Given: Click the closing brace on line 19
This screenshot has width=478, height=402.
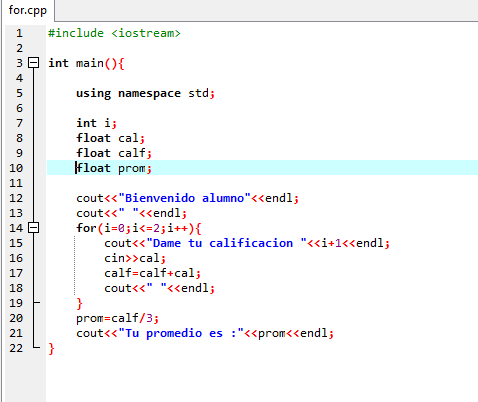Looking at the screenshot, I should (x=79, y=304).
